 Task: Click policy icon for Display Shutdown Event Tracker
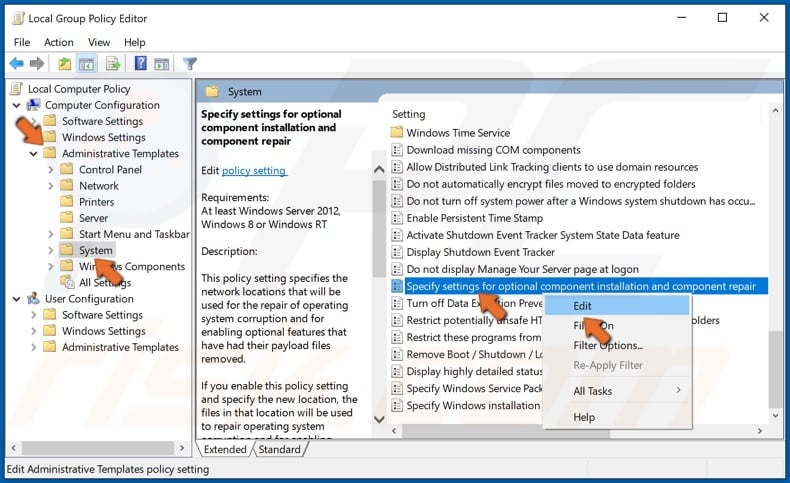[x=397, y=252]
